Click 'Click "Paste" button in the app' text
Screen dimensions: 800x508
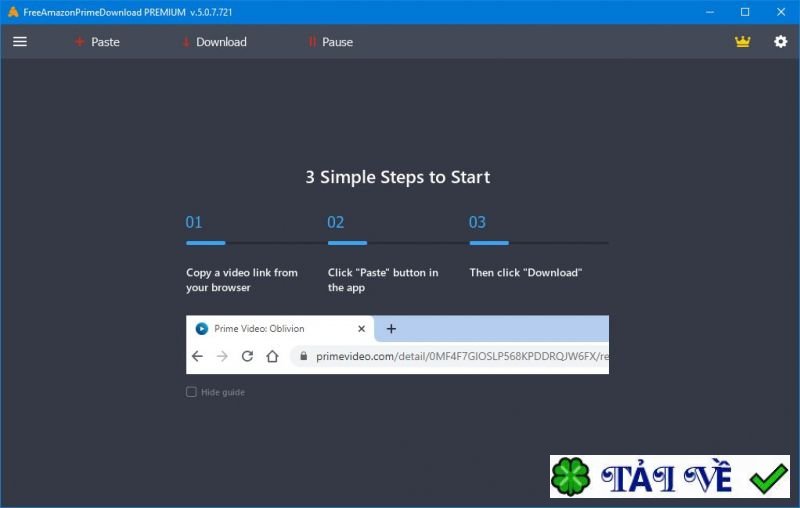click(383, 280)
